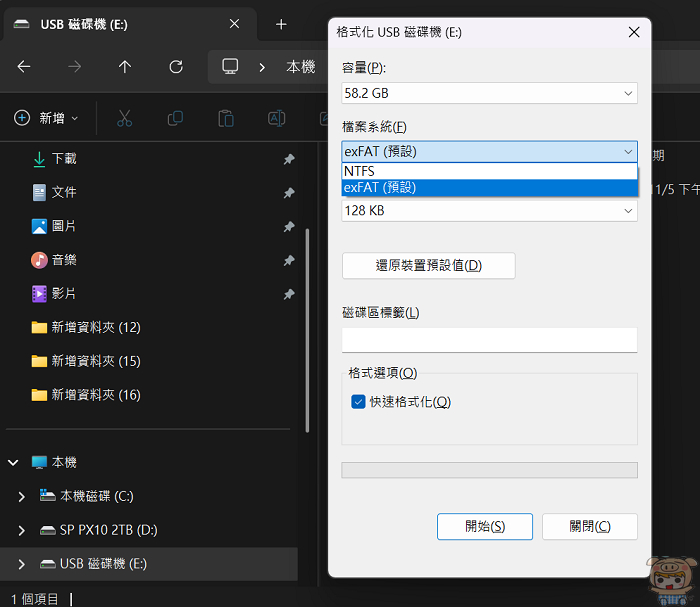Click the Rename icon in toolbar

click(276, 118)
